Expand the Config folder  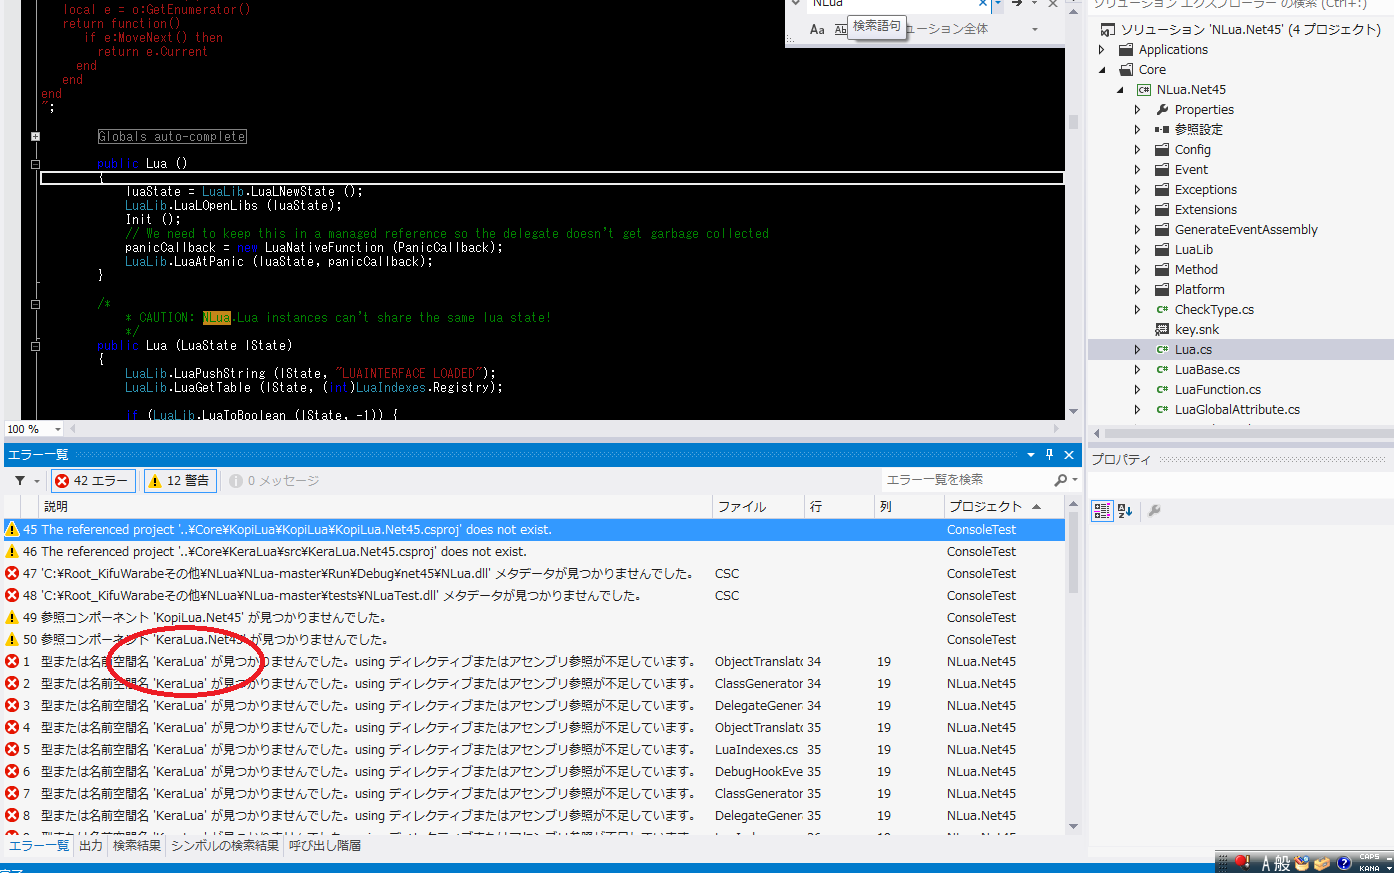click(x=1137, y=150)
